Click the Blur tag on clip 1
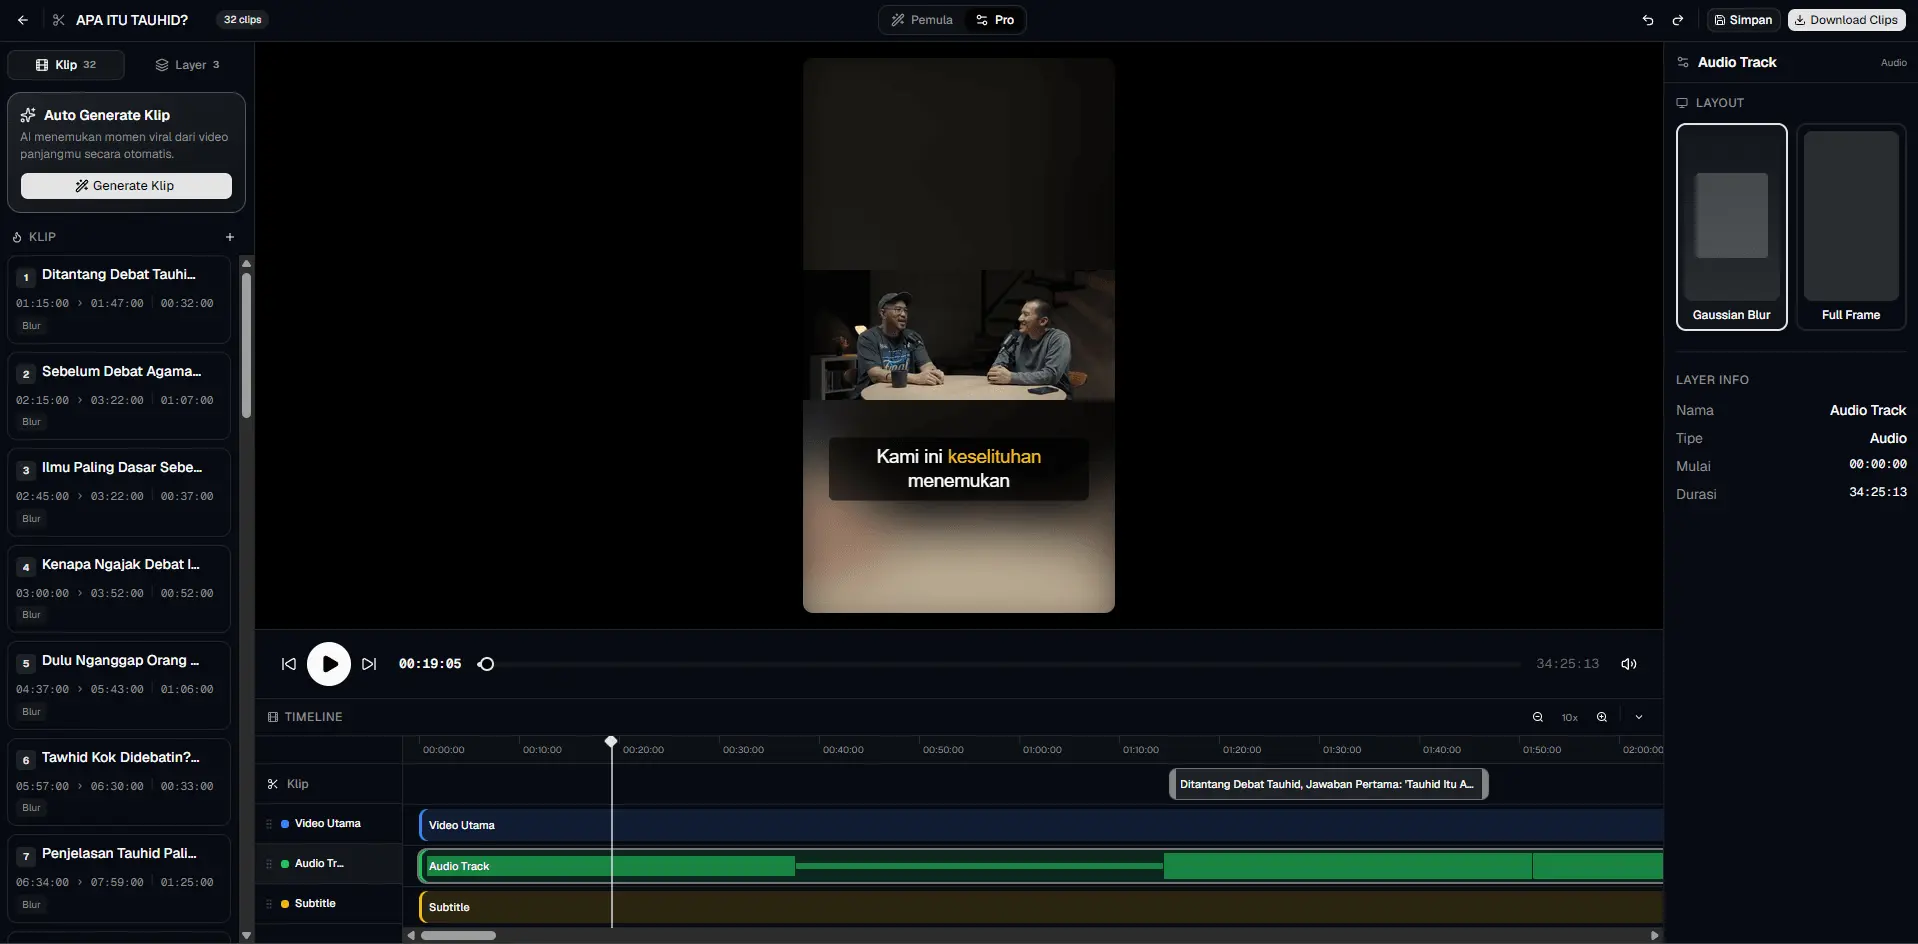 (32, 326)
